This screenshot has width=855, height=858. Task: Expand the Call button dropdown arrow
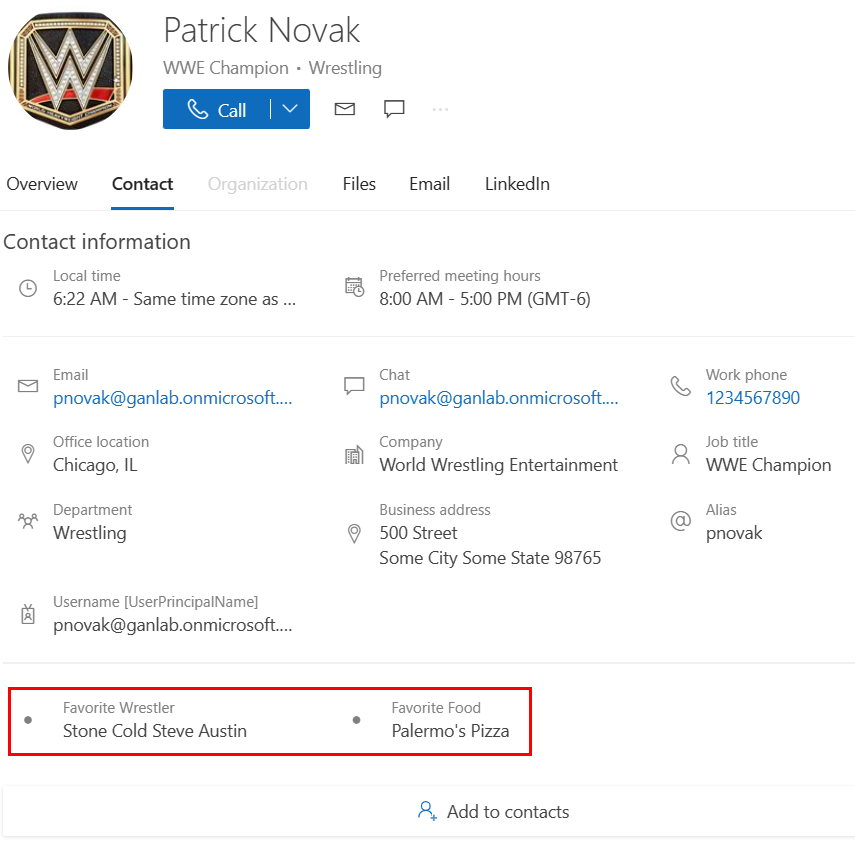click(x=290, y=109)
